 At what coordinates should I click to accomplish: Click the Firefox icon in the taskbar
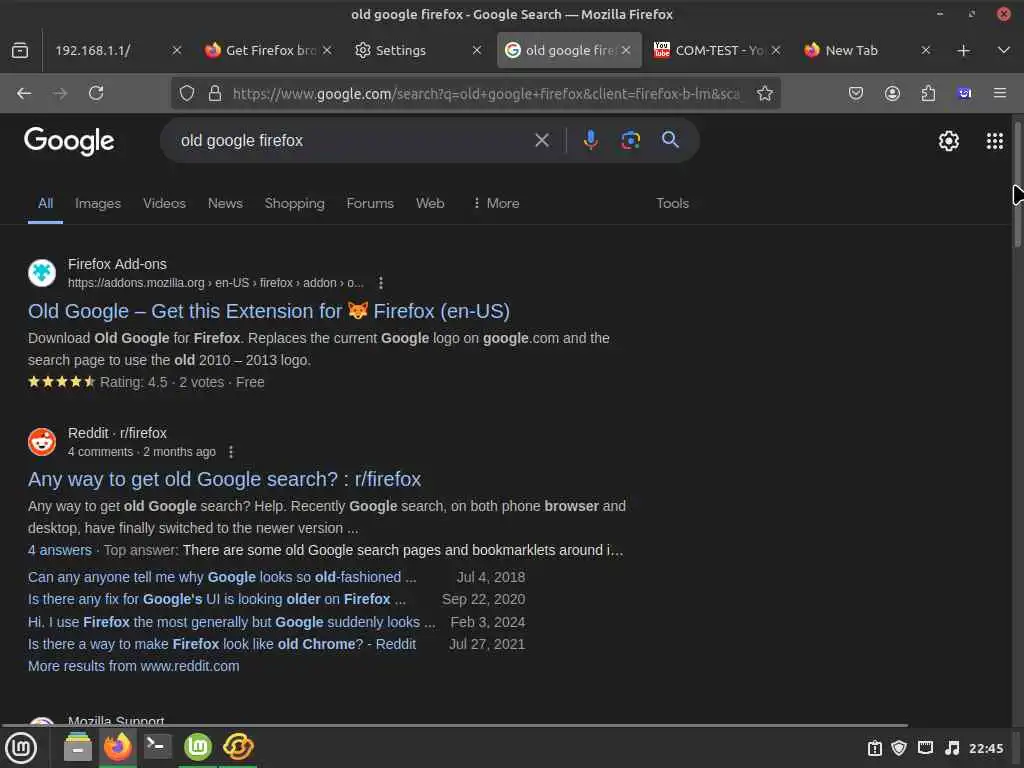point(118,746)
